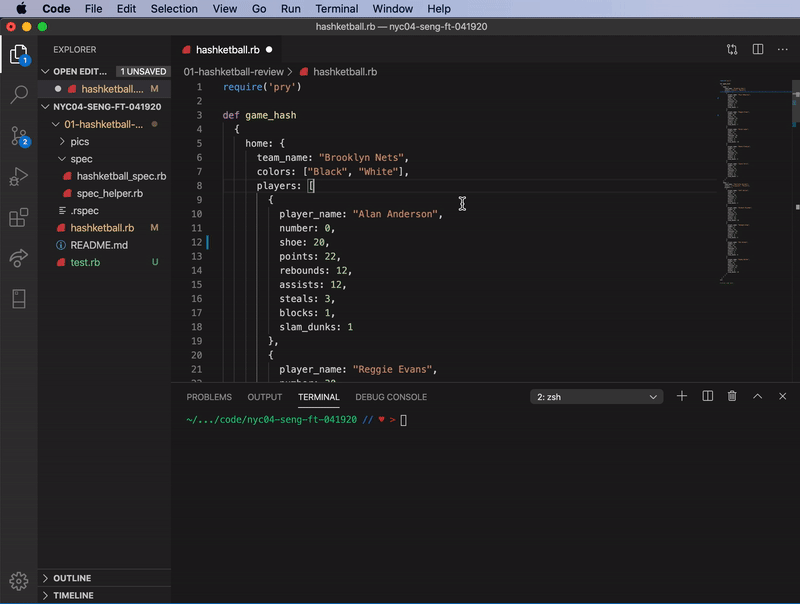Click the EXPLORER panel title

(x=74, y=49)
